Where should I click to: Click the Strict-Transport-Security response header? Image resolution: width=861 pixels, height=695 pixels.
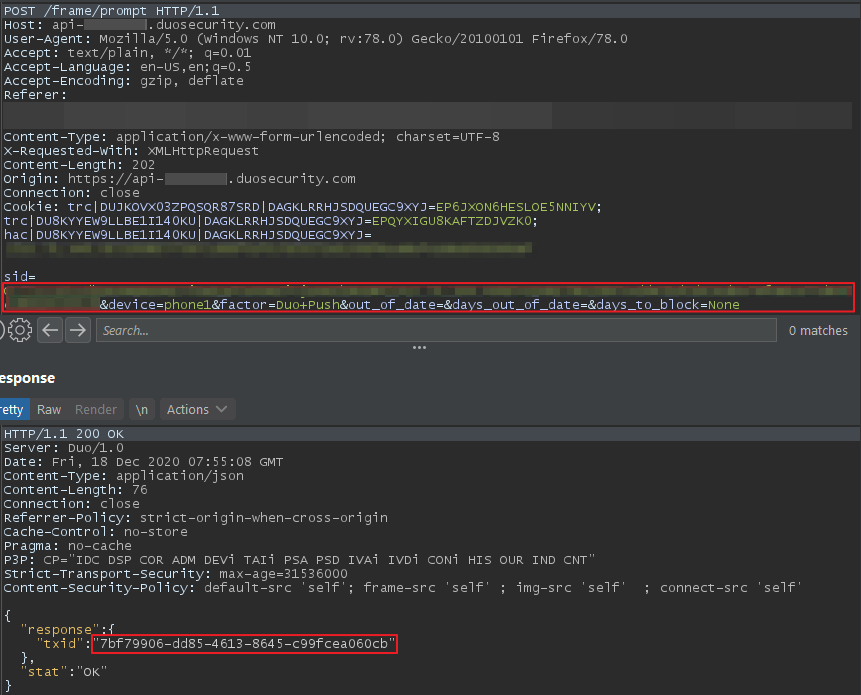tap(175, 574)
